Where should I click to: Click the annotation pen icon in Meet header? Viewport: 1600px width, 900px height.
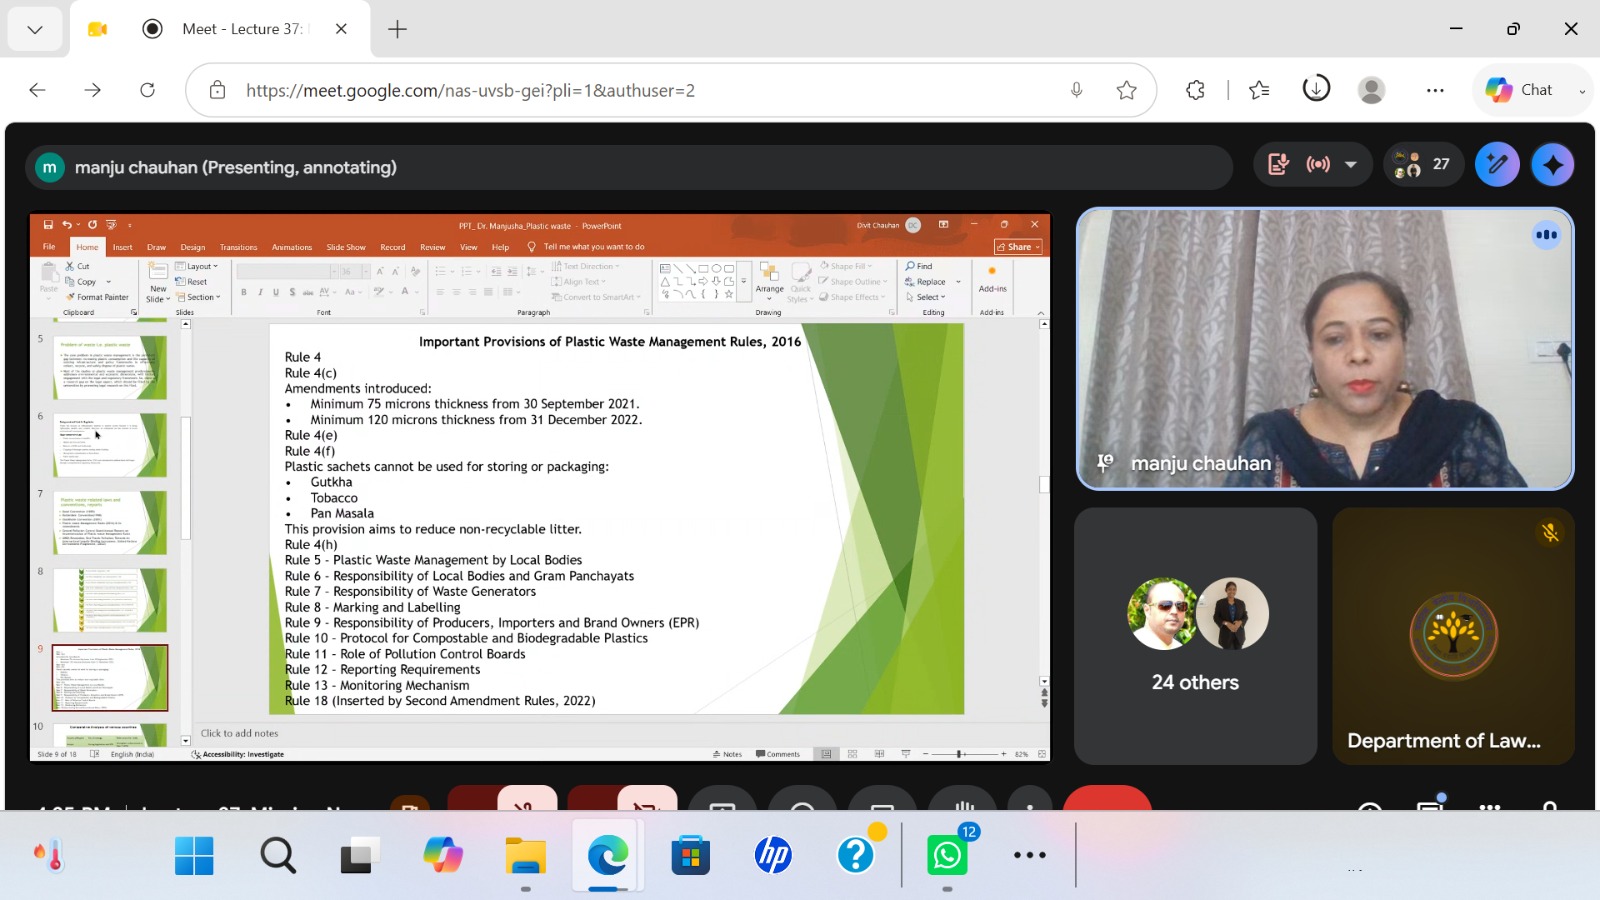[1497, 165]
